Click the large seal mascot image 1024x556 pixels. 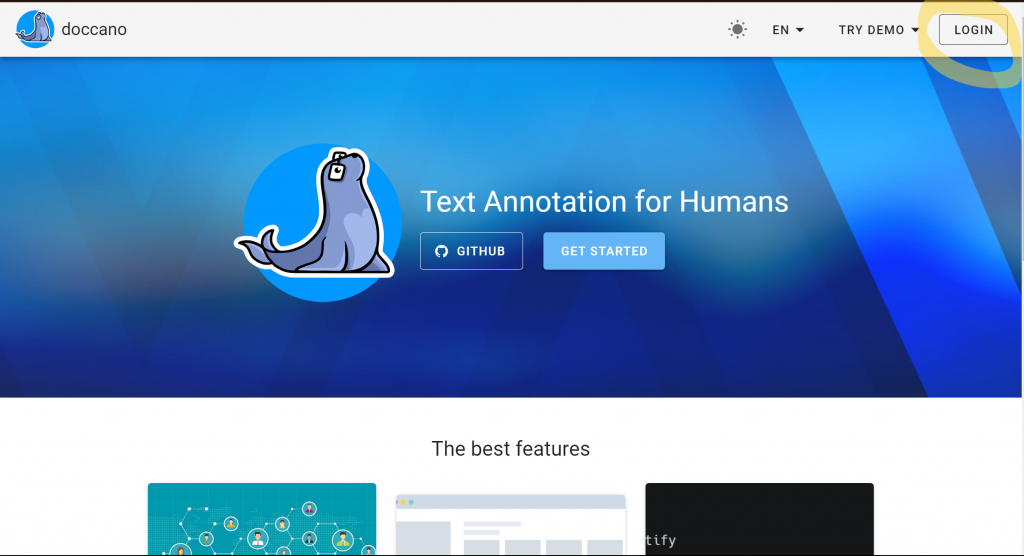(x=319, y=222)
